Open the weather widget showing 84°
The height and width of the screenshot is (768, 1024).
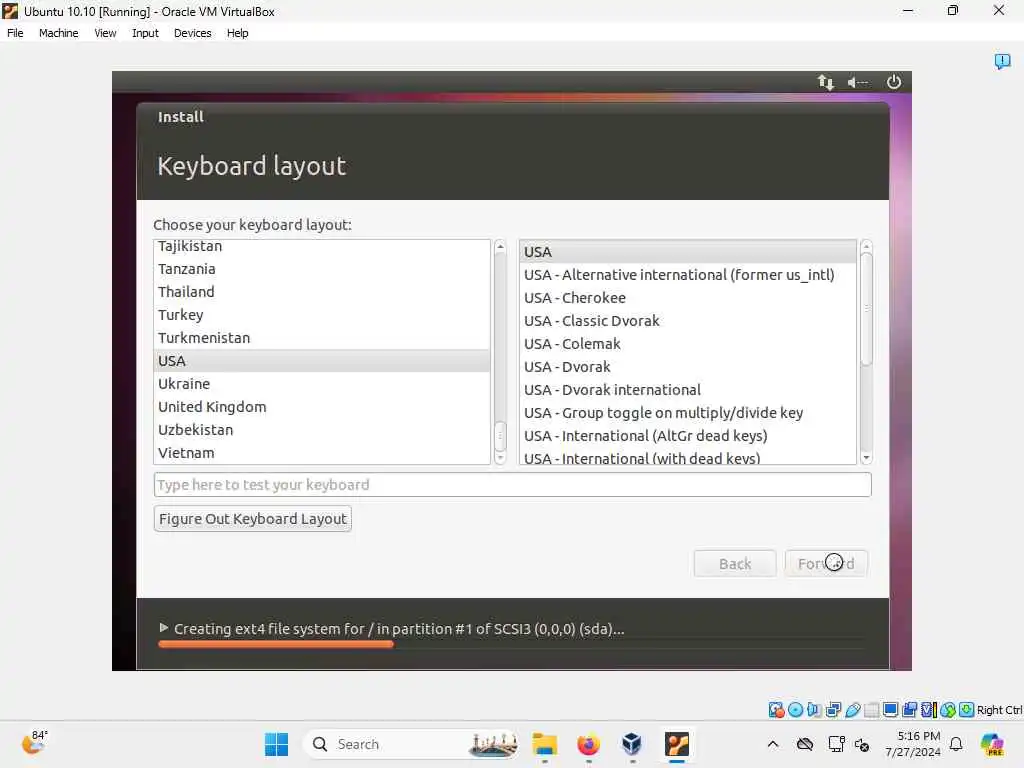click(33, 743)
